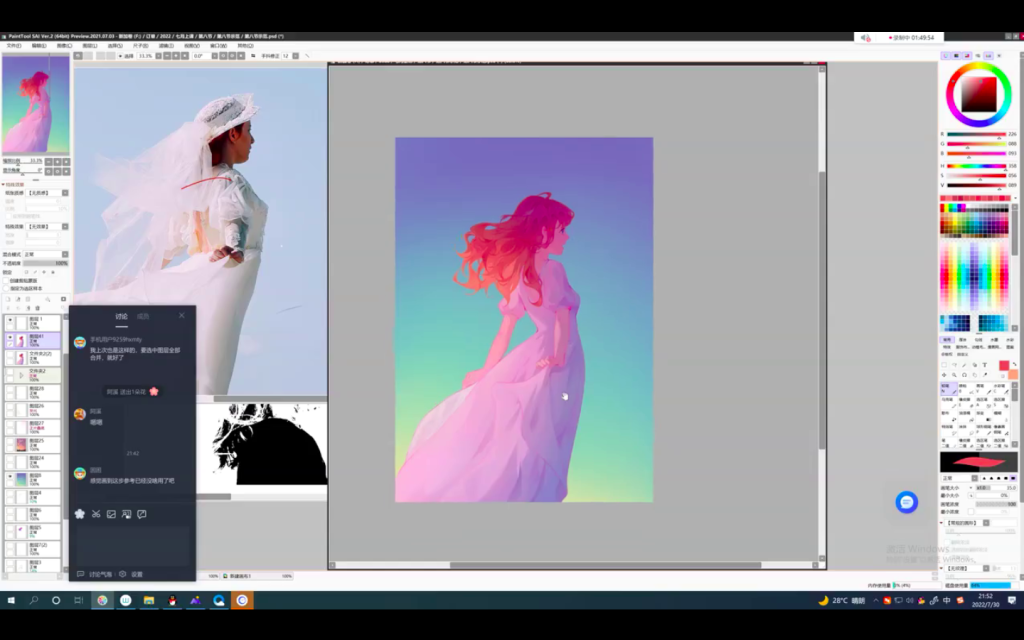Switch to the 成员 tab in chat
1024x640 pixels.
click(x=143, y=316)
